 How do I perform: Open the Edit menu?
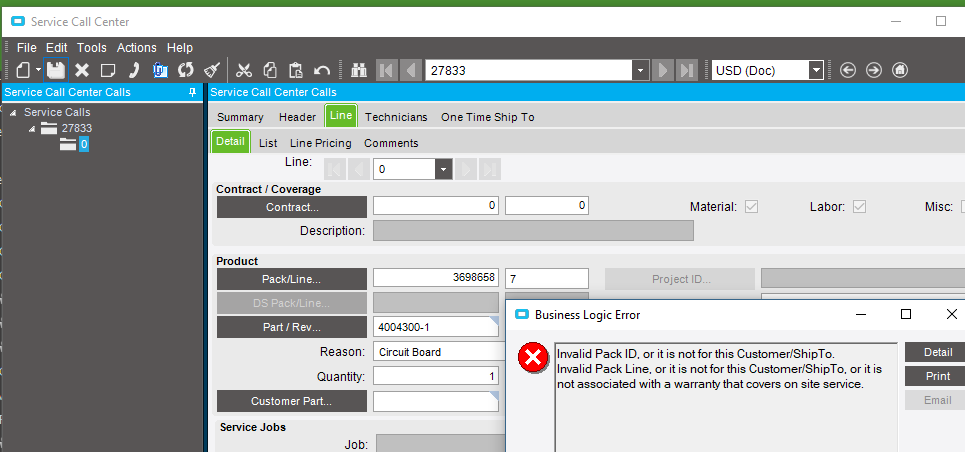(57, 47)
